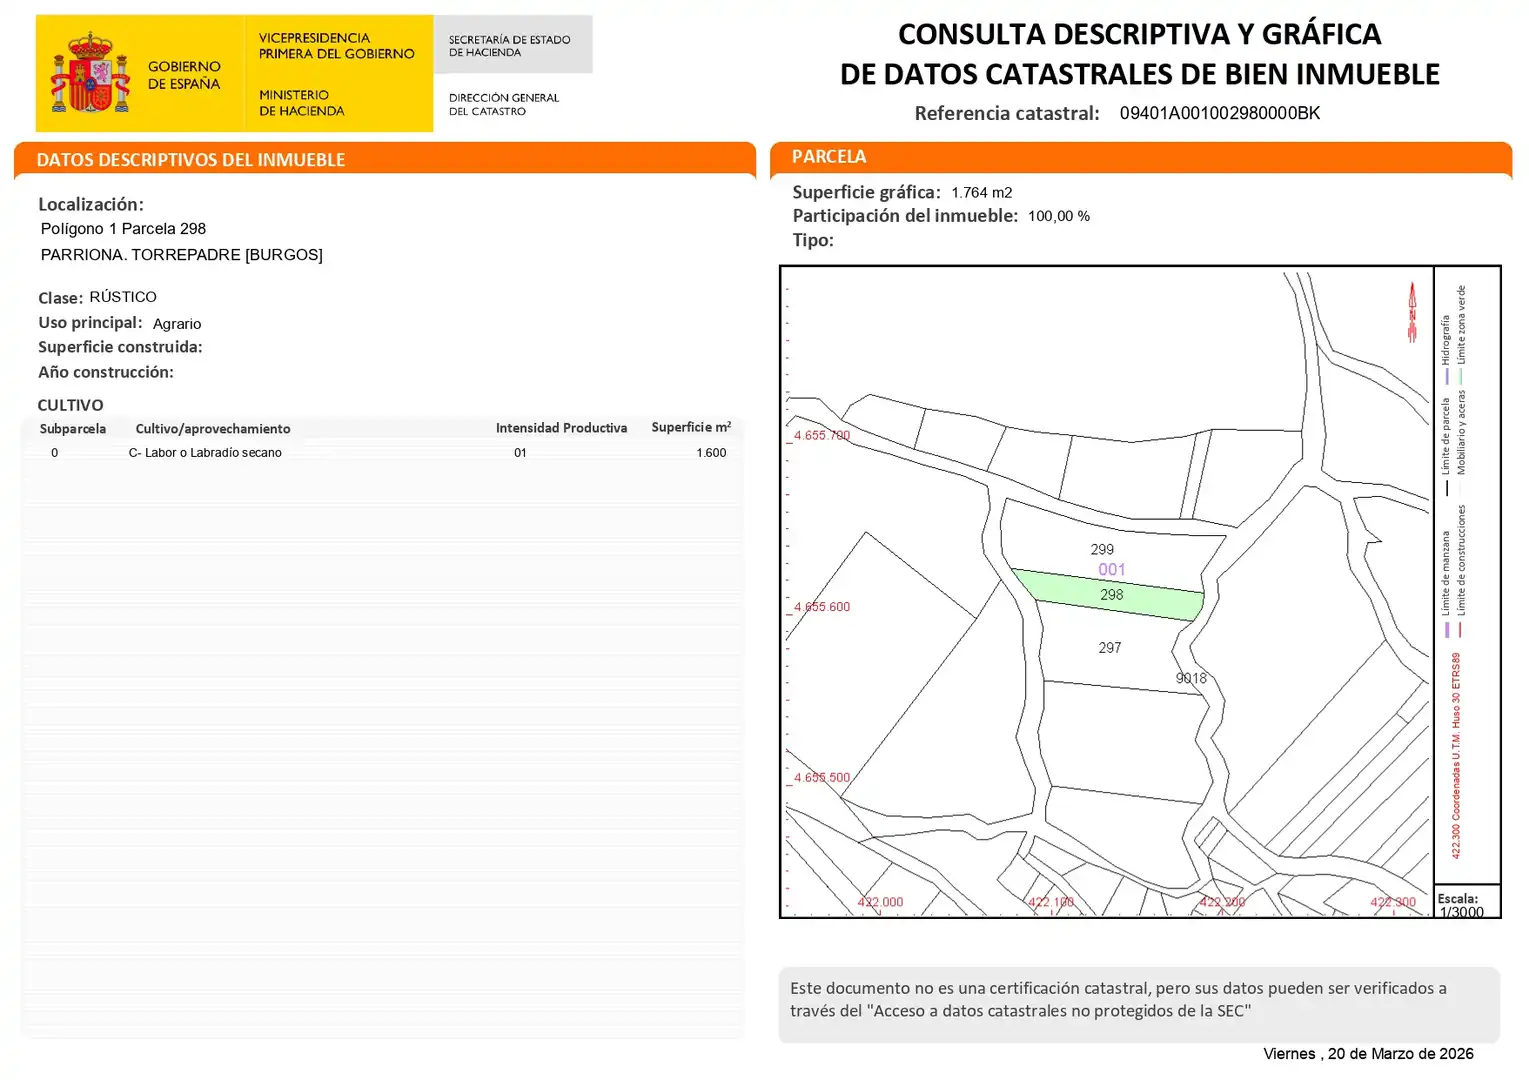Click the Cultivo/aprovechamiento column header

click(213, 429)
